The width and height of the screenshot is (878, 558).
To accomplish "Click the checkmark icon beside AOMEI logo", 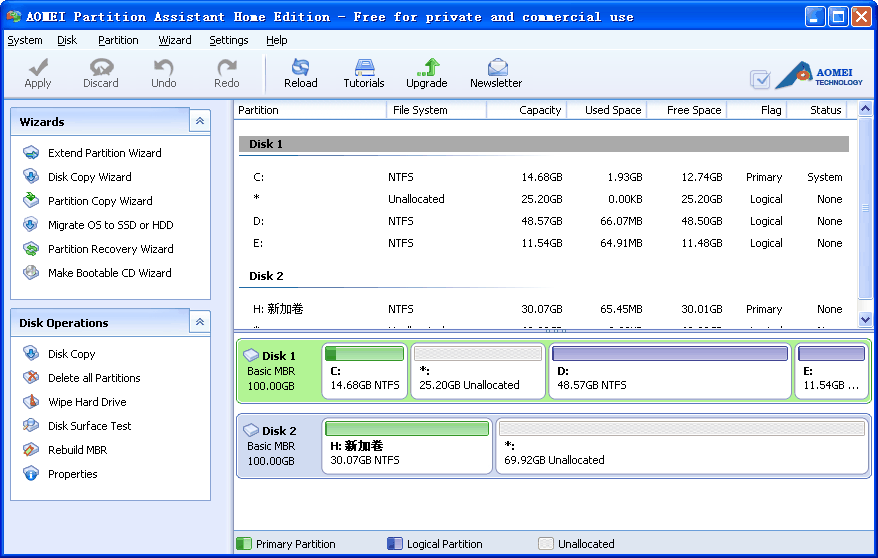I will (x=760, y=79).
